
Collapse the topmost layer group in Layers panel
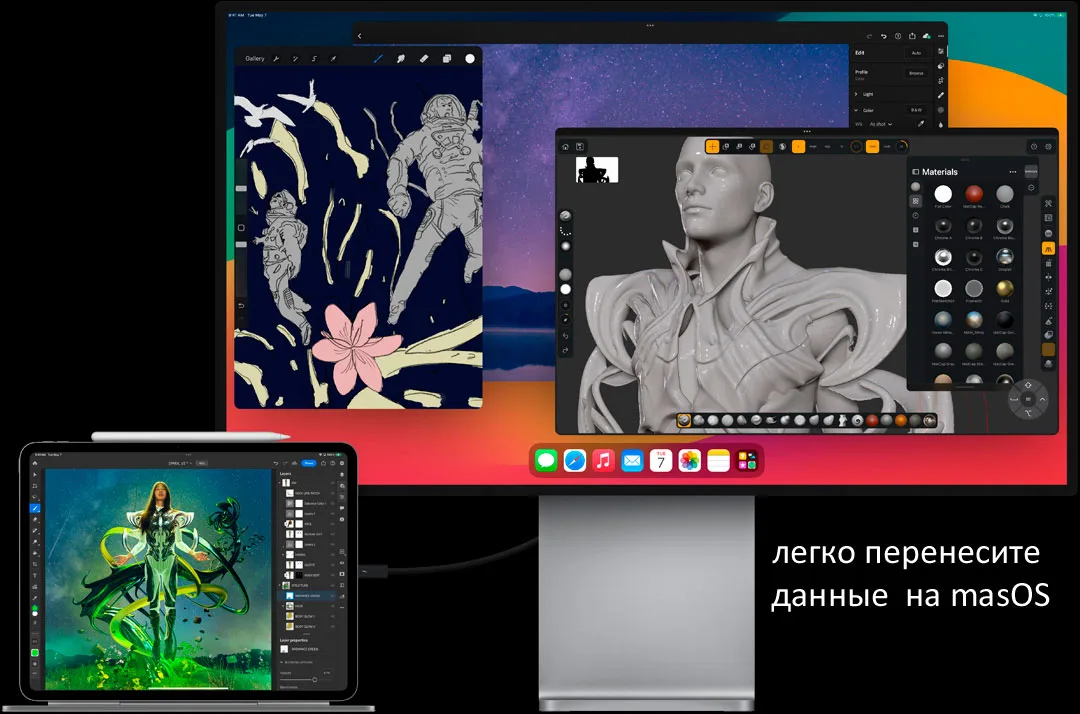point(279,483)
